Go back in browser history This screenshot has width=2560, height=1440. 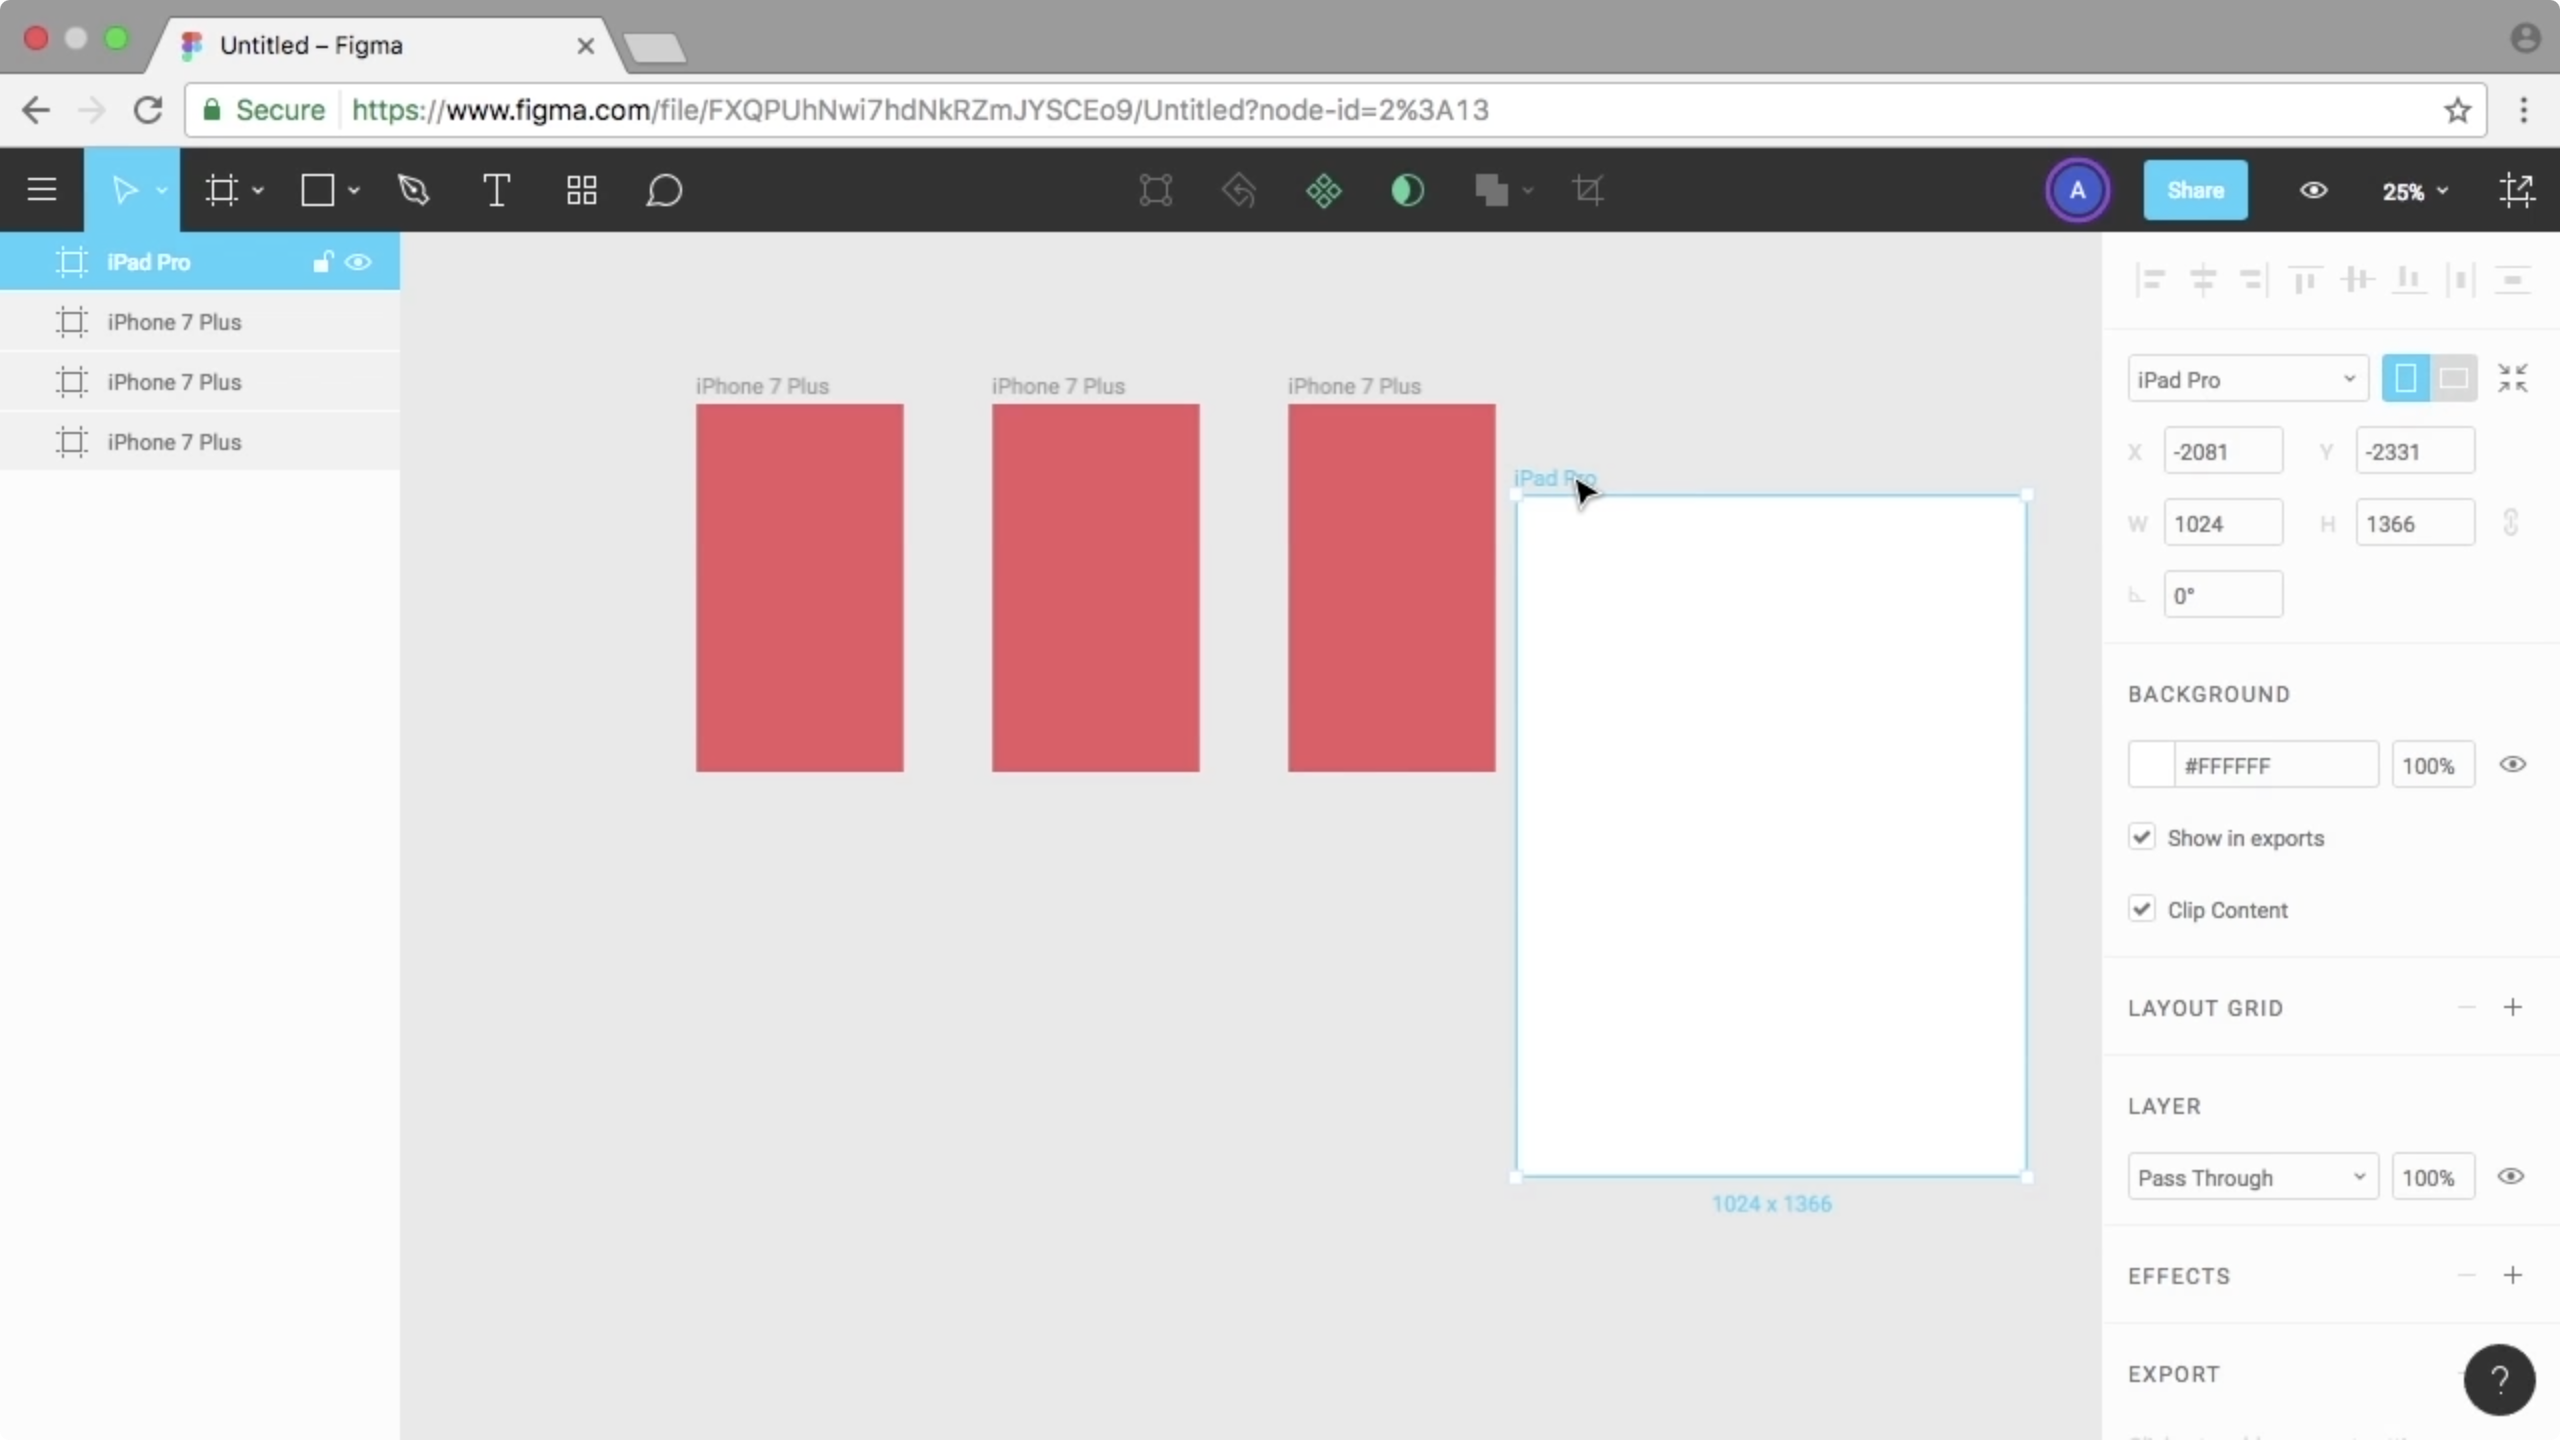point(36,110)
